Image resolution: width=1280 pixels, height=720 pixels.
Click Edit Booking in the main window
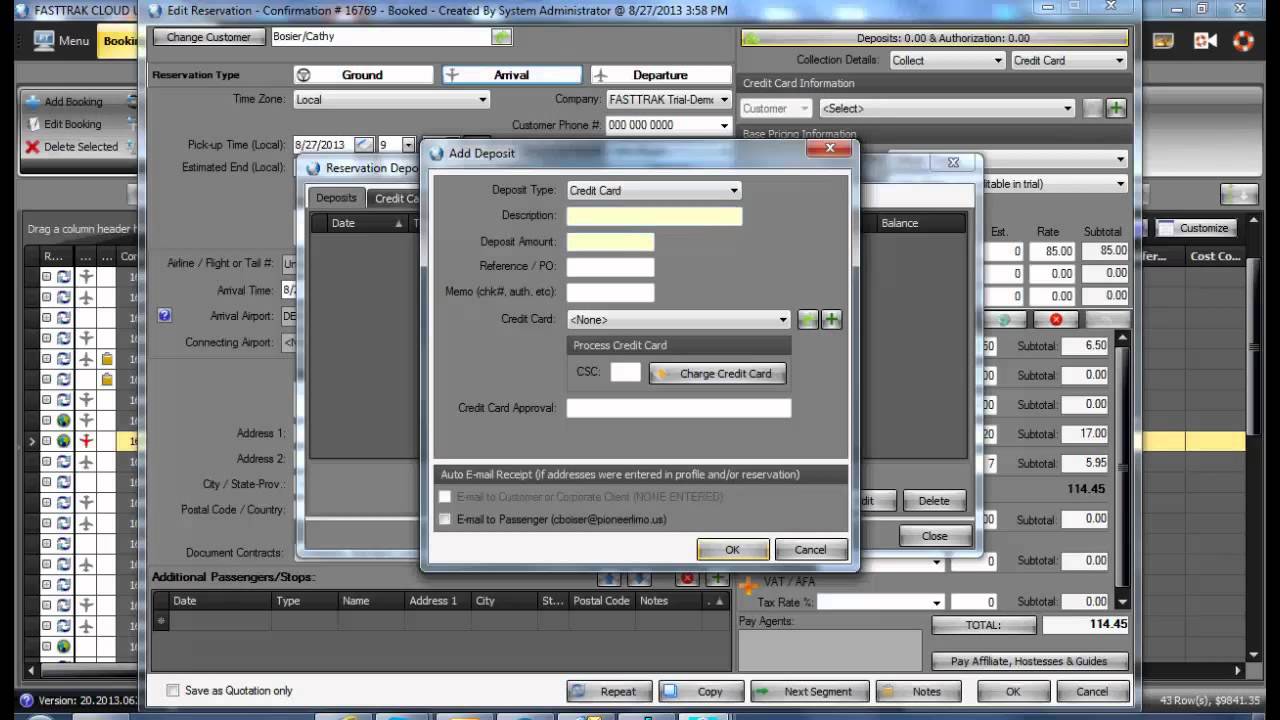pos(64,124)
